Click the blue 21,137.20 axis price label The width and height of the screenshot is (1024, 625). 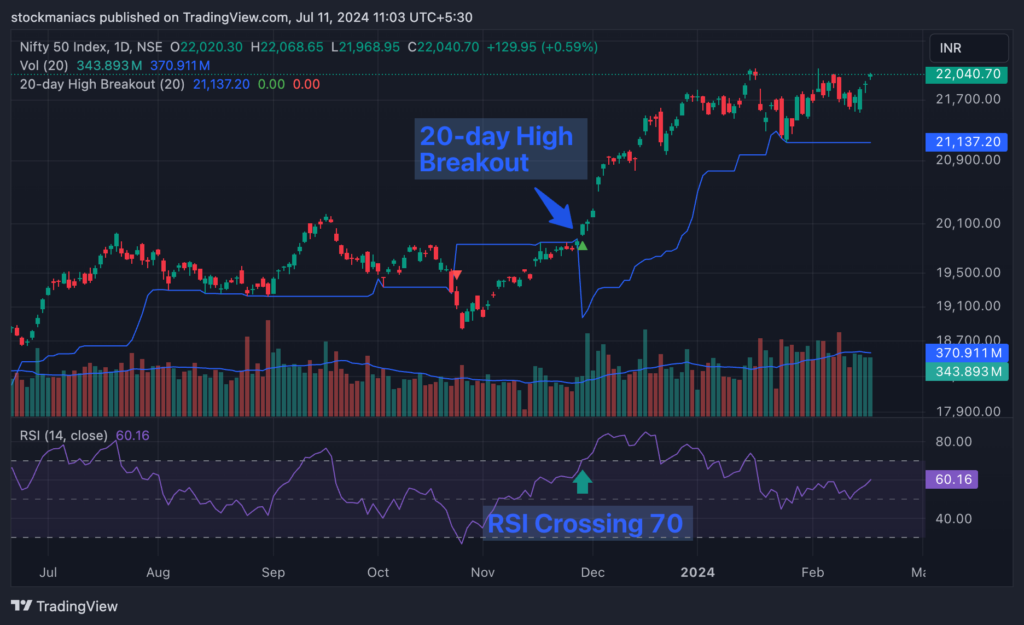967,142
